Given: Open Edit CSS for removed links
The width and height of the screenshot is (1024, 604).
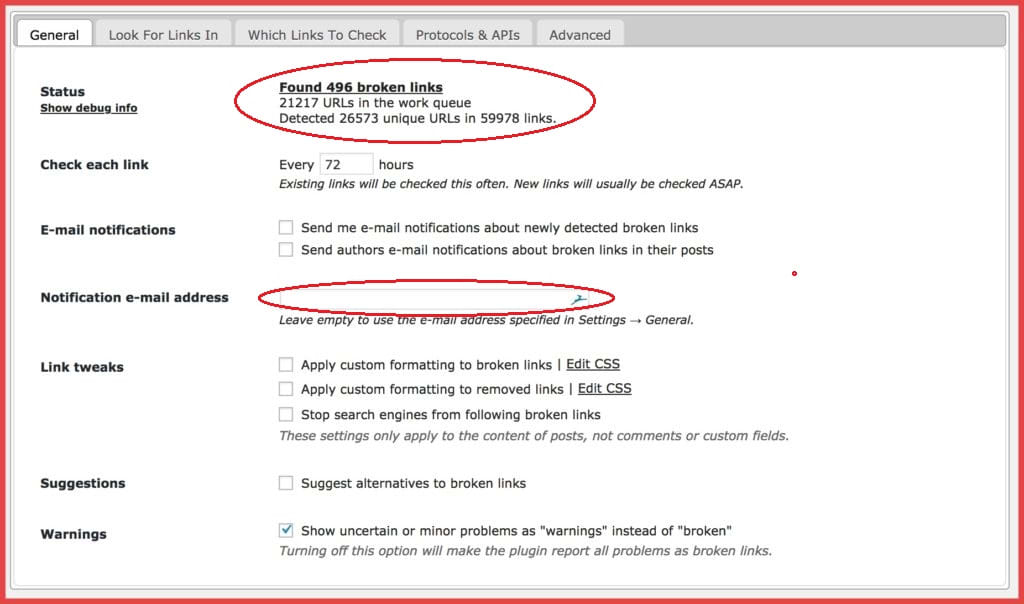Looking at the screenshot, I should click(605, 389).
